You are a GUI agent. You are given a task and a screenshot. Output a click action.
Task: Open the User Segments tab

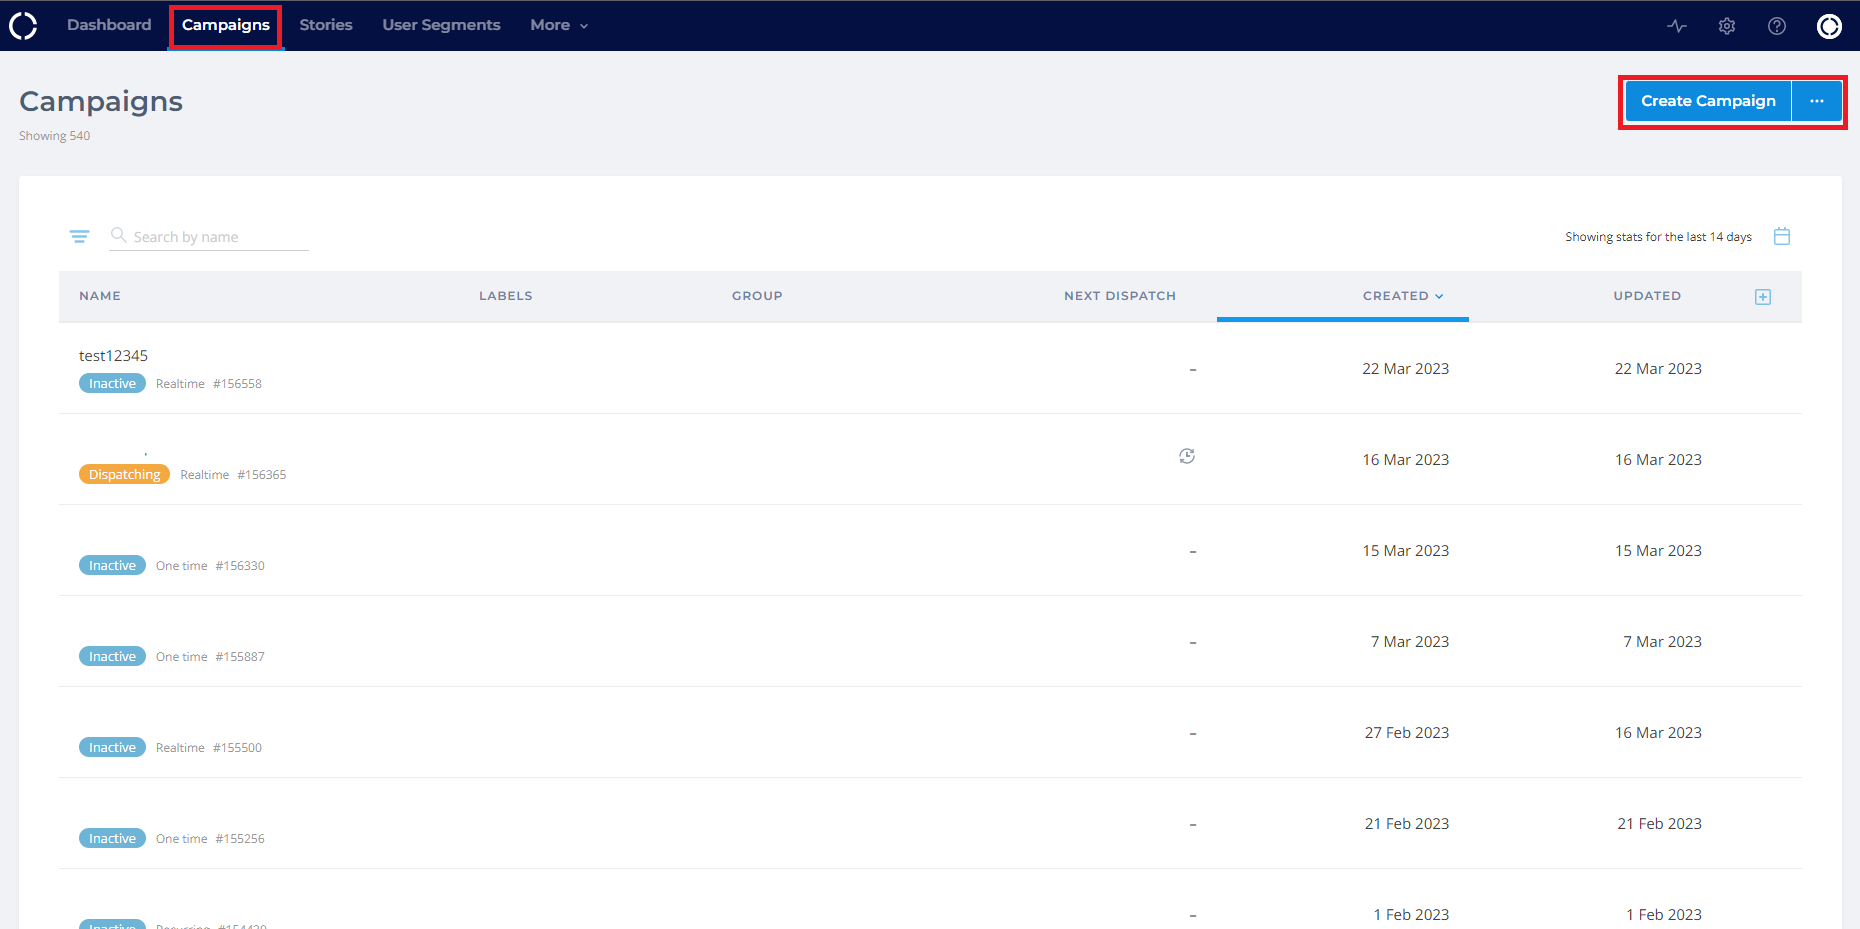click(x=441, y=25)
